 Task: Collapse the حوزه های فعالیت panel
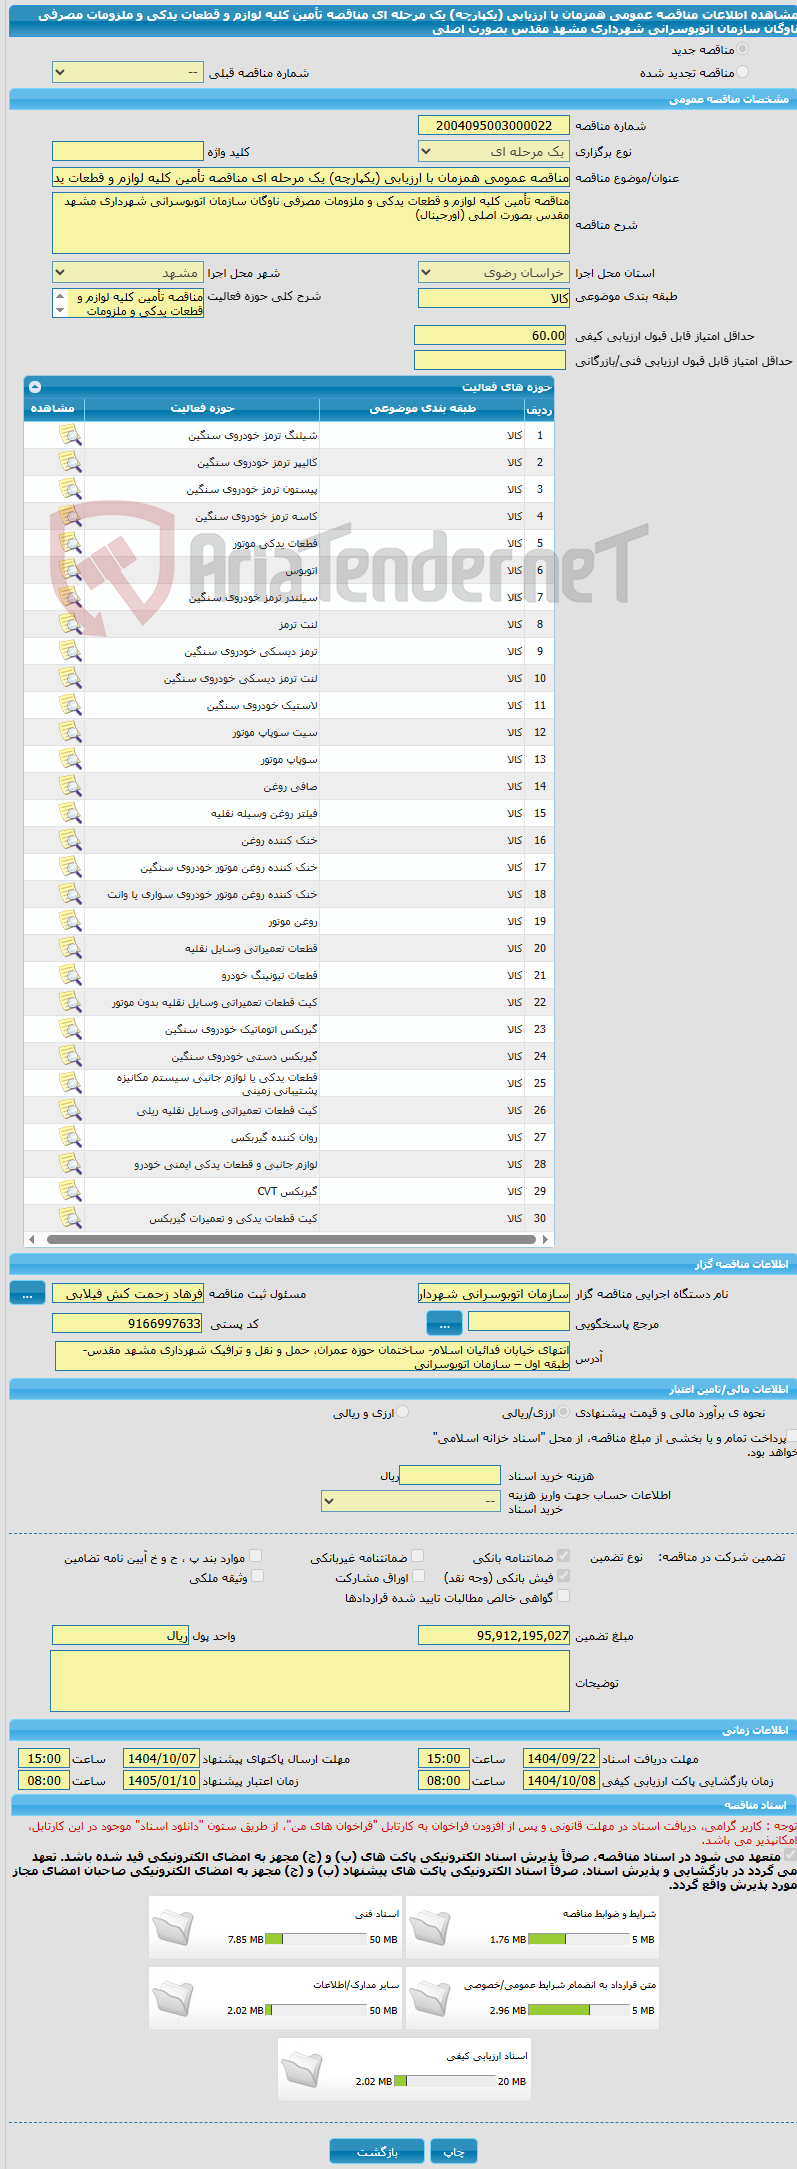point(35,386)
